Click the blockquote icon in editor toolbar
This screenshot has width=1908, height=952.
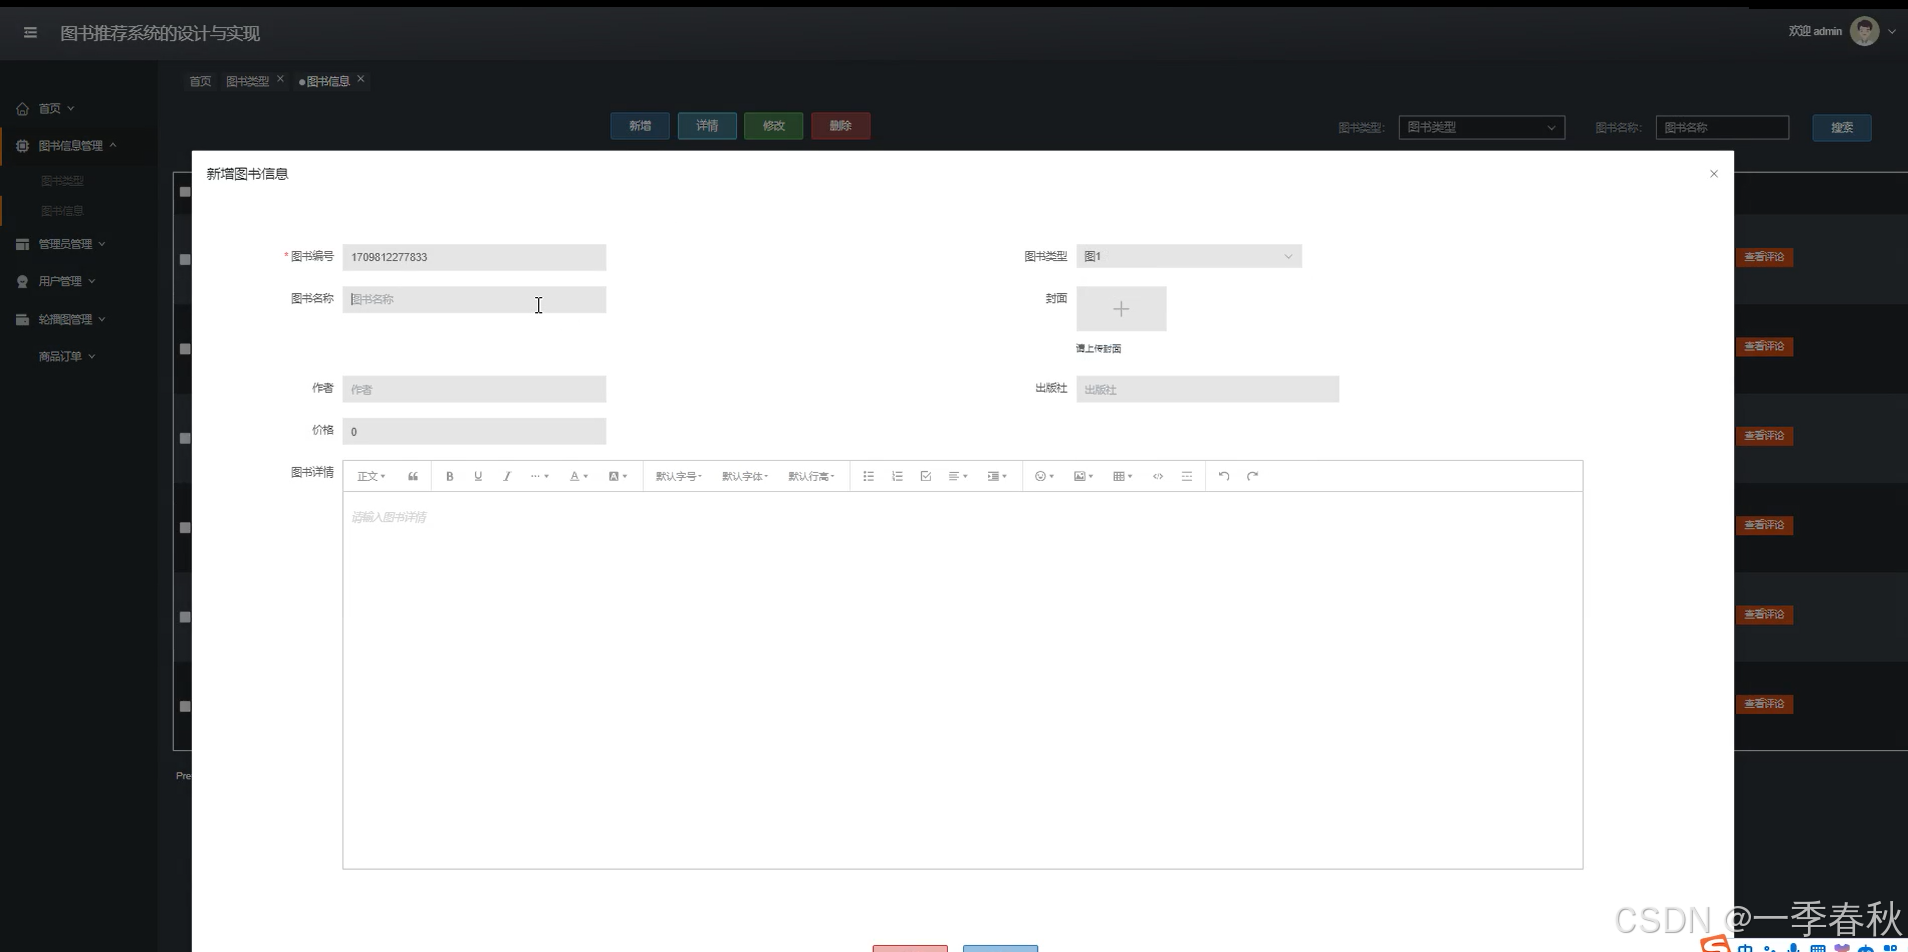click(413, 476)
